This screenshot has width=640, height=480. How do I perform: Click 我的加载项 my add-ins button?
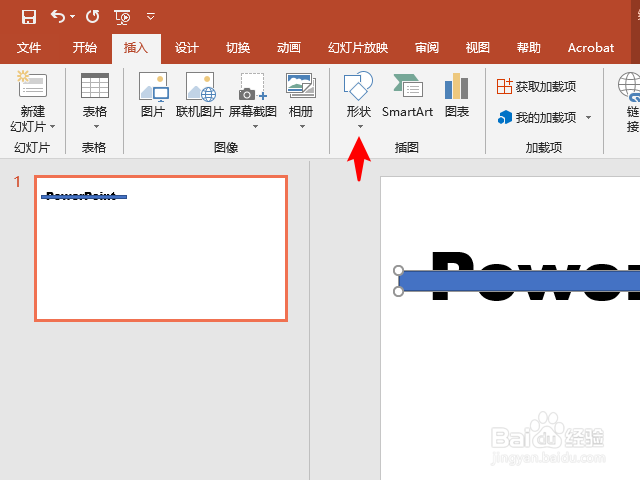537,118
